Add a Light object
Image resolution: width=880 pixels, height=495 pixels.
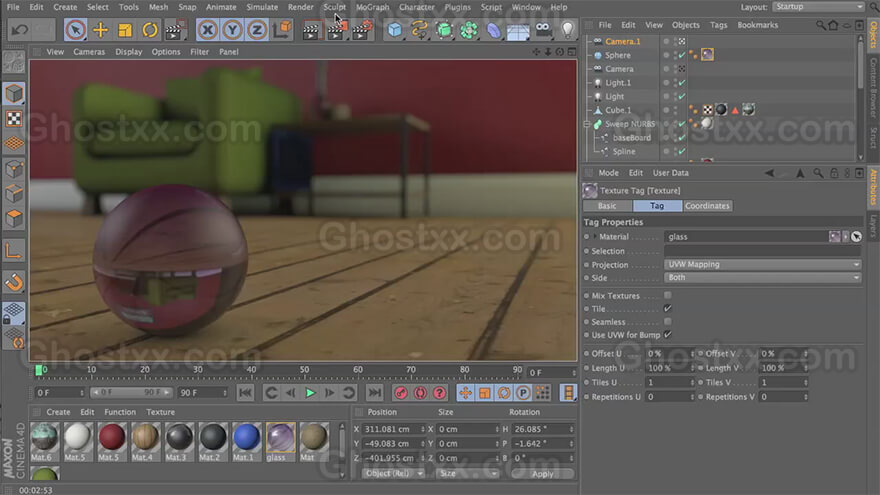567,30
